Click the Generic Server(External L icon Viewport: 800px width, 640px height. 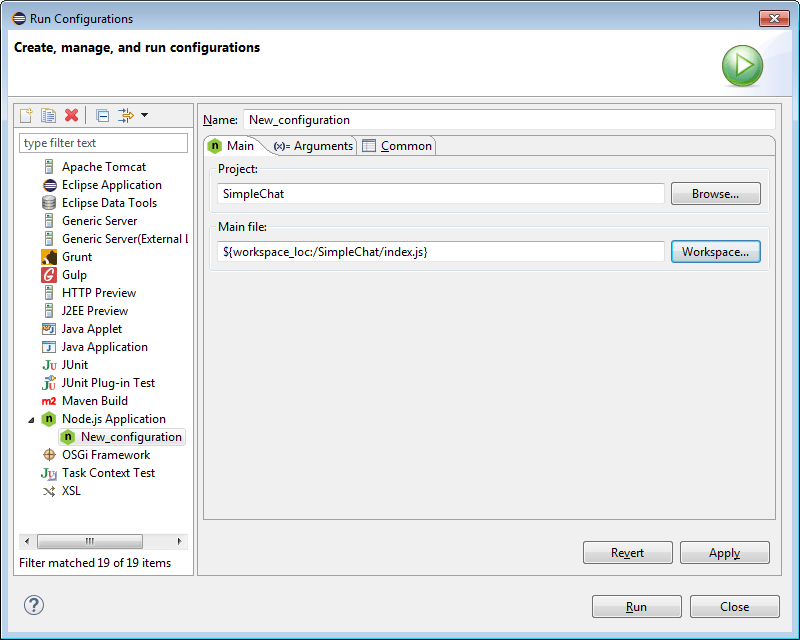pyautogui.click(x=48, y=239)
